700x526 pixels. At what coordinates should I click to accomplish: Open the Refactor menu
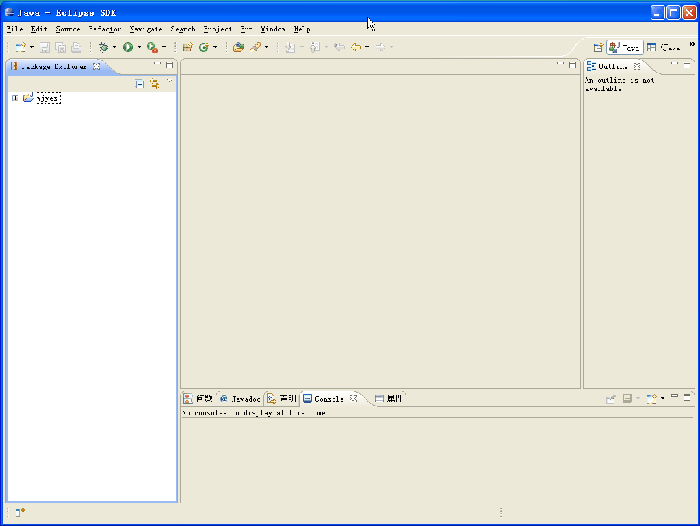click(x=104, y=29)
